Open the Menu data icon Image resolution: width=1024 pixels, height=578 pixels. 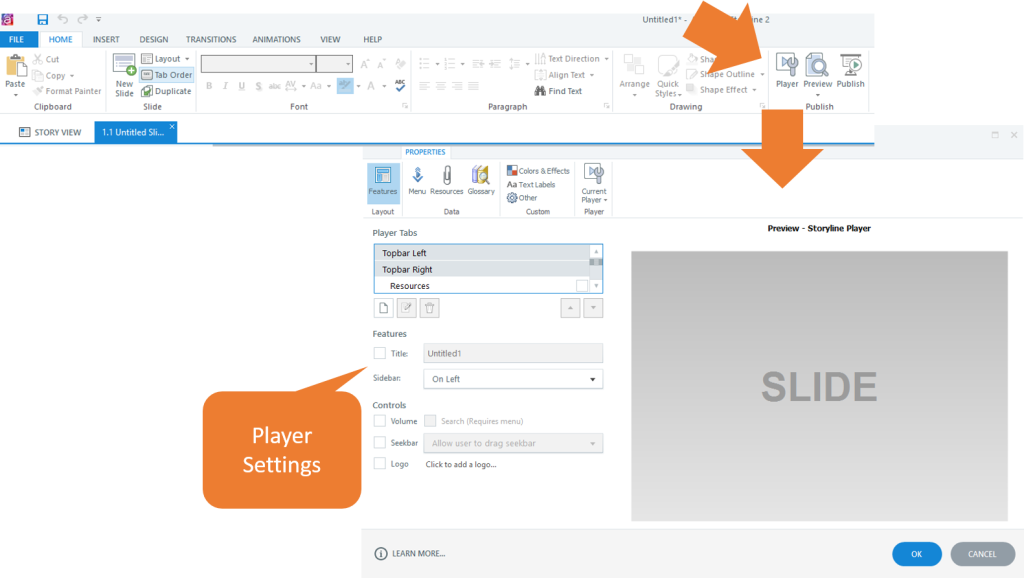coord(417,180)
